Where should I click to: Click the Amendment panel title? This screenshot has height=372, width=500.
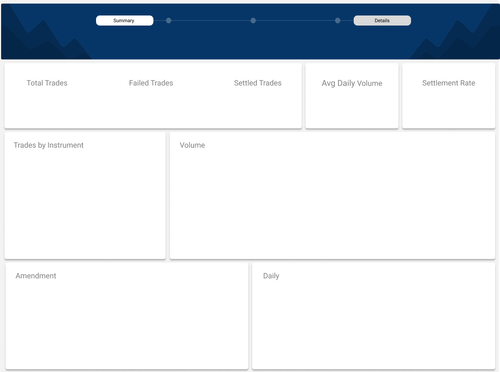(36, 276)
